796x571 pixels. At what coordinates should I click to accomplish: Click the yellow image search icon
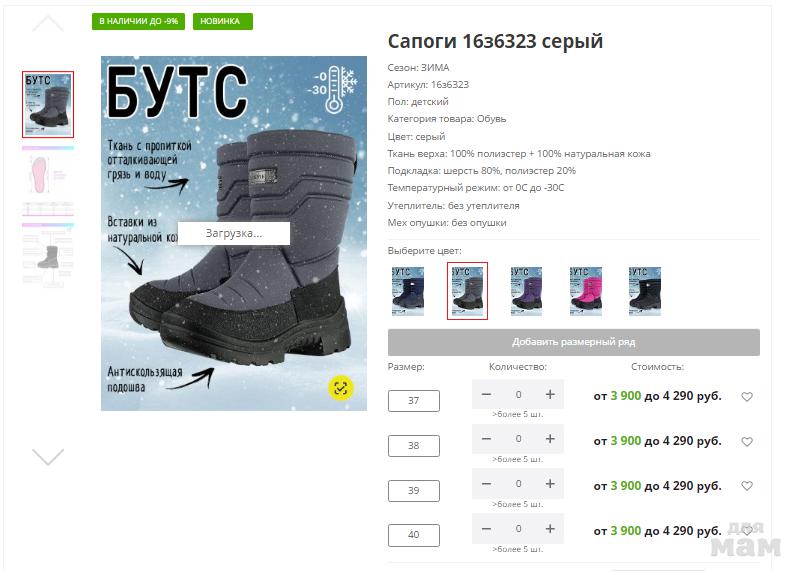click(x=341, y=388)
